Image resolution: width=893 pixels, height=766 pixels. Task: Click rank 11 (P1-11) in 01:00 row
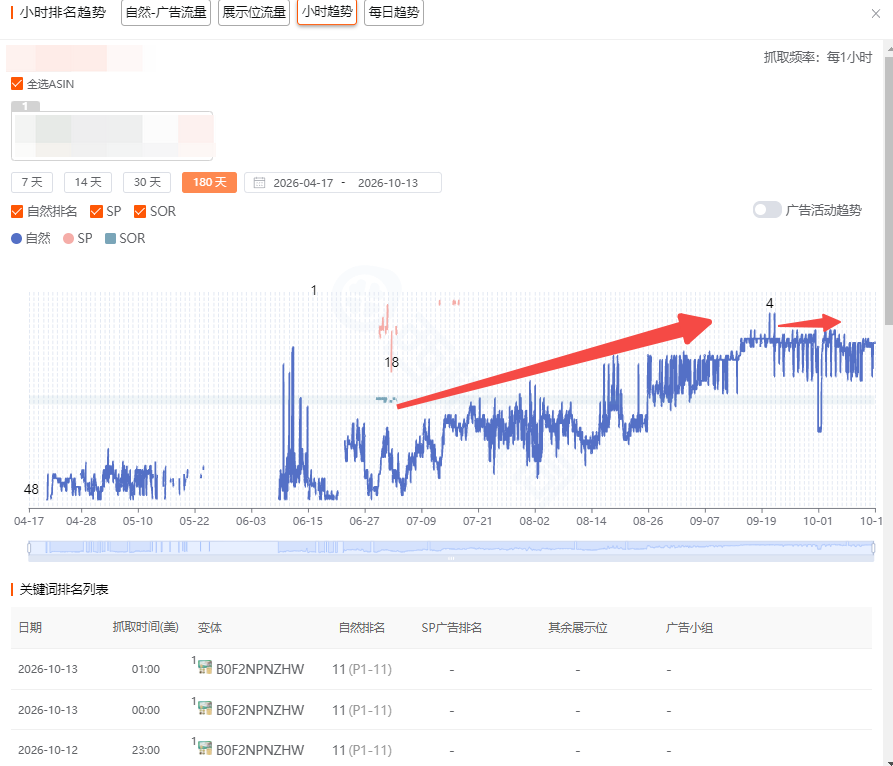(362, 669)
